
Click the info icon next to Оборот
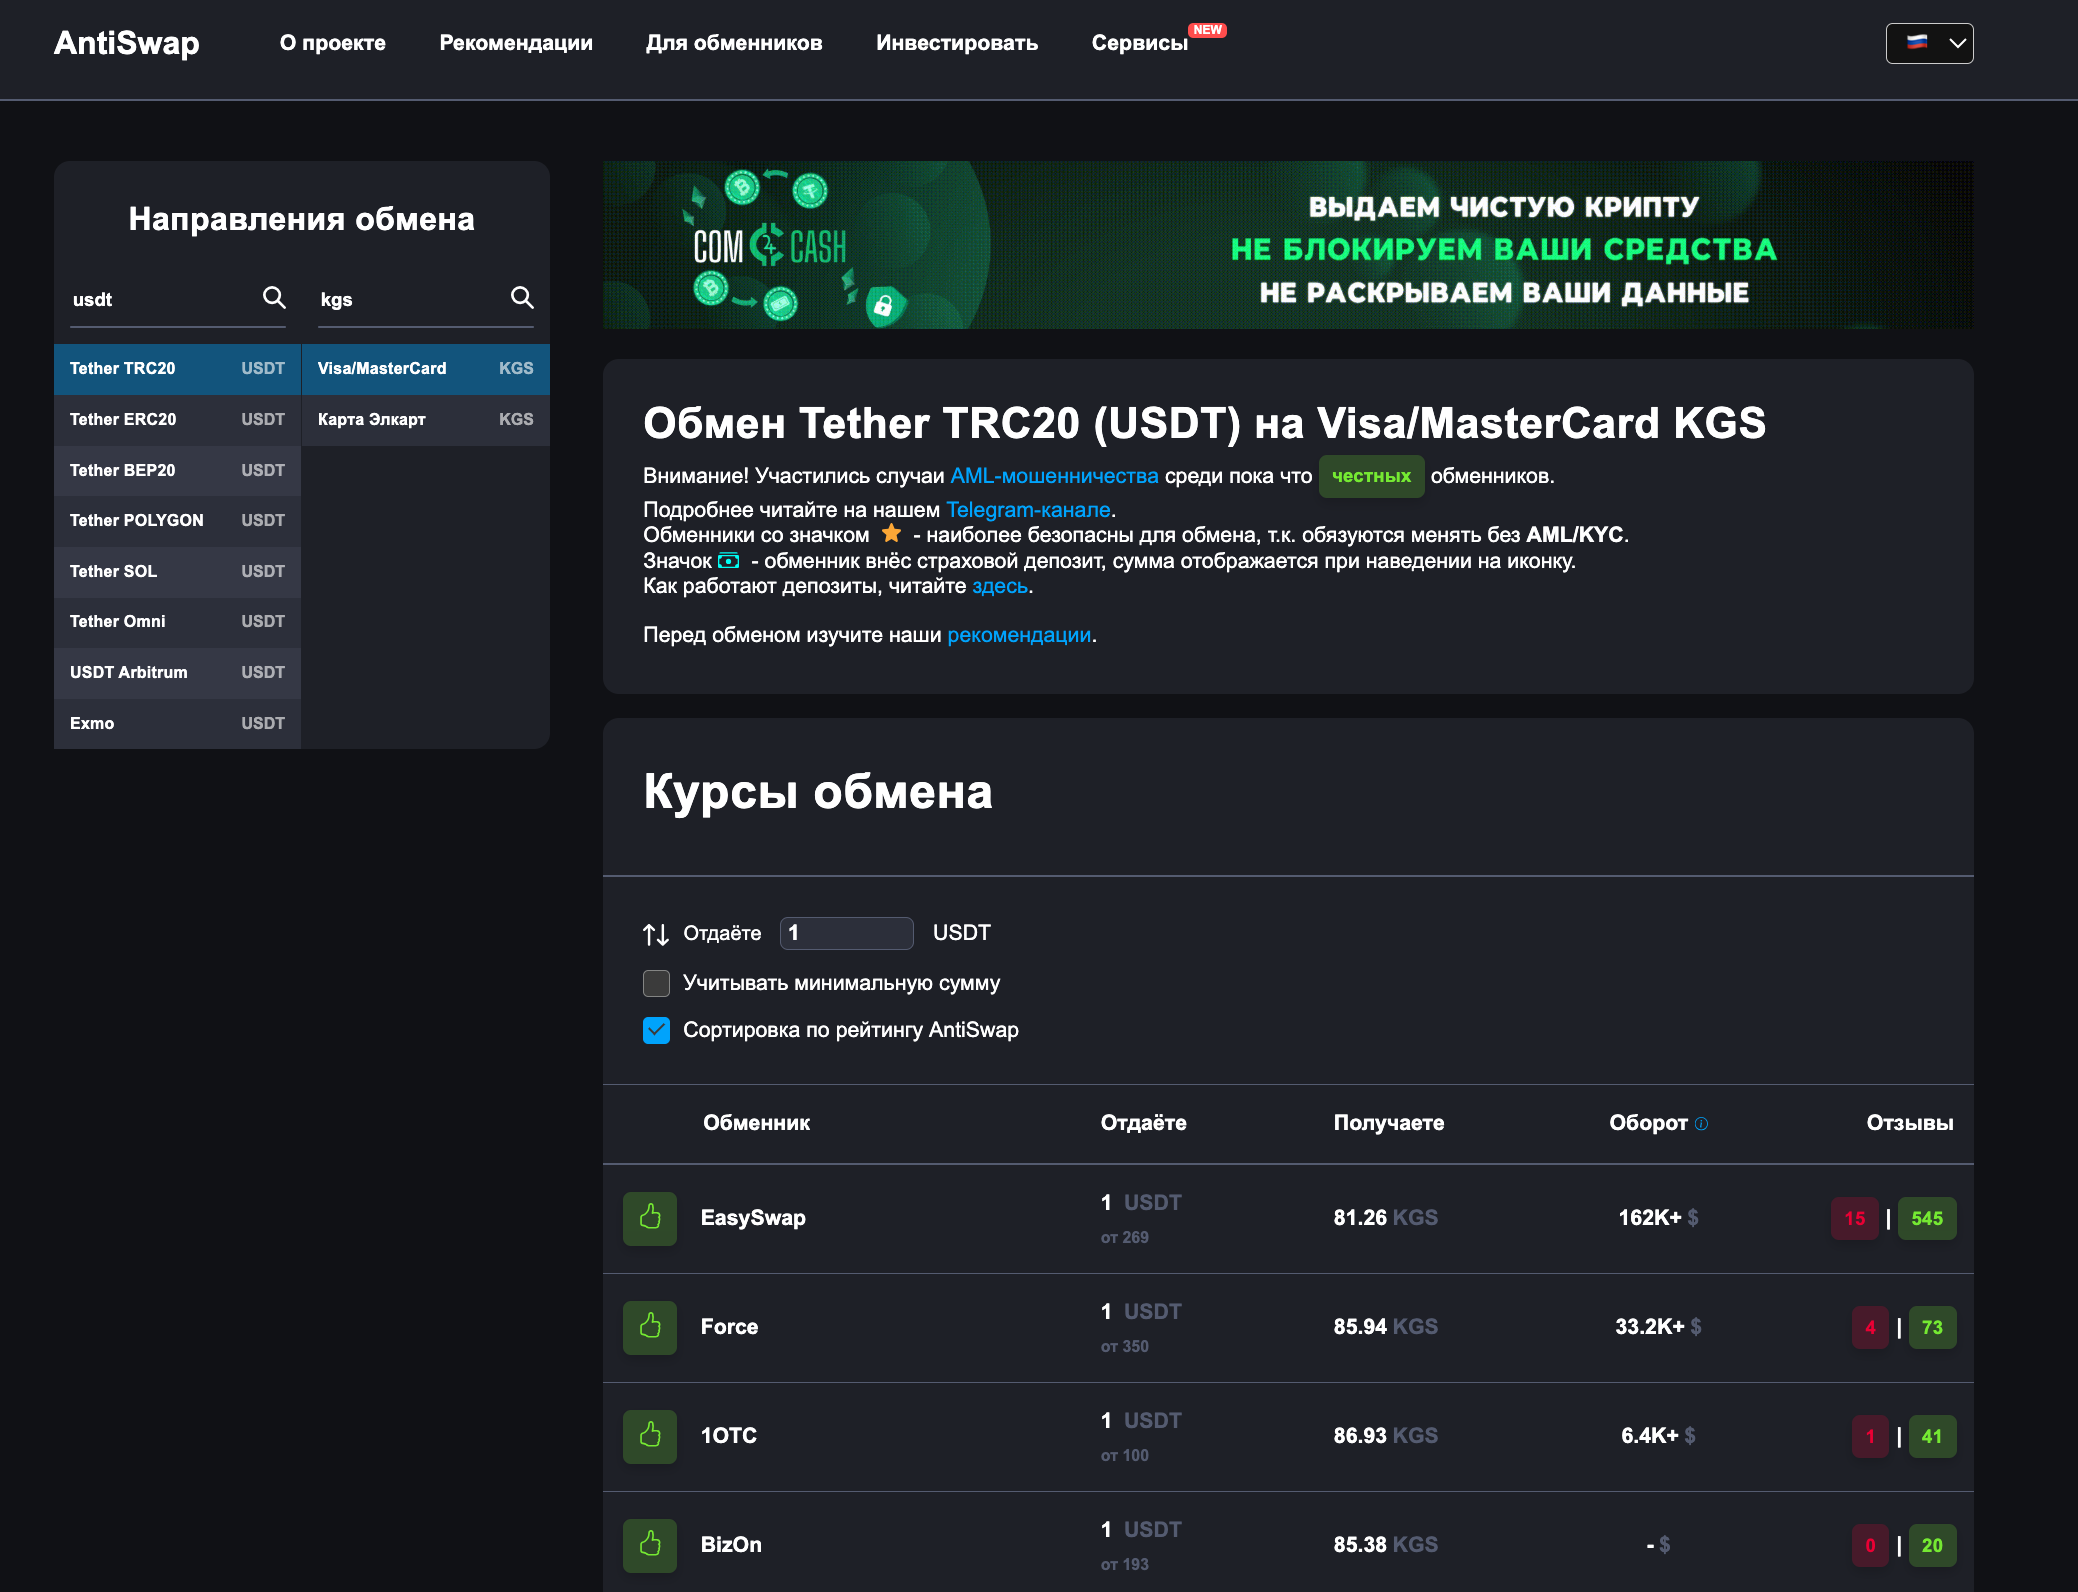coord(1702,1124)
